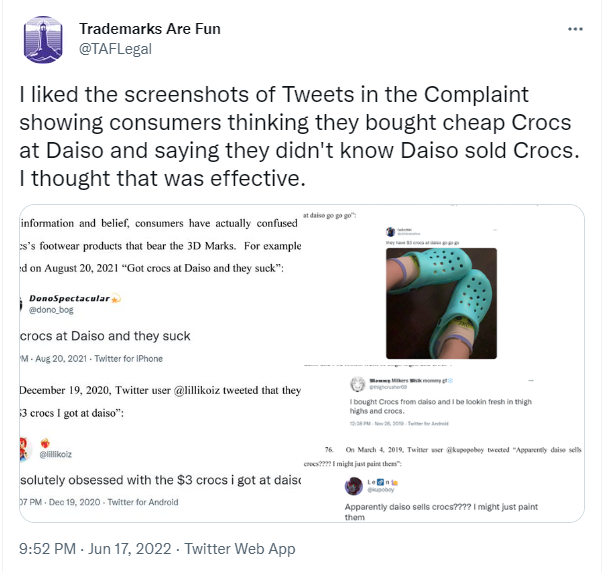Open the tweet's three-dot more menu
This screenshot has width=611, height=573.
[x=574, y=29]
